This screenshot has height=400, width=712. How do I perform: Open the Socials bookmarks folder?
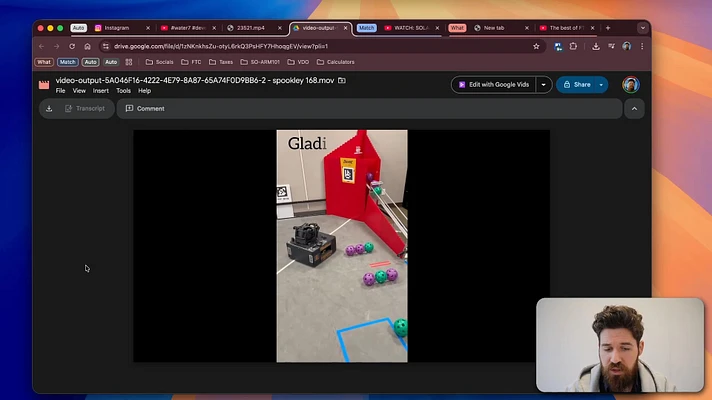[159, 62]
